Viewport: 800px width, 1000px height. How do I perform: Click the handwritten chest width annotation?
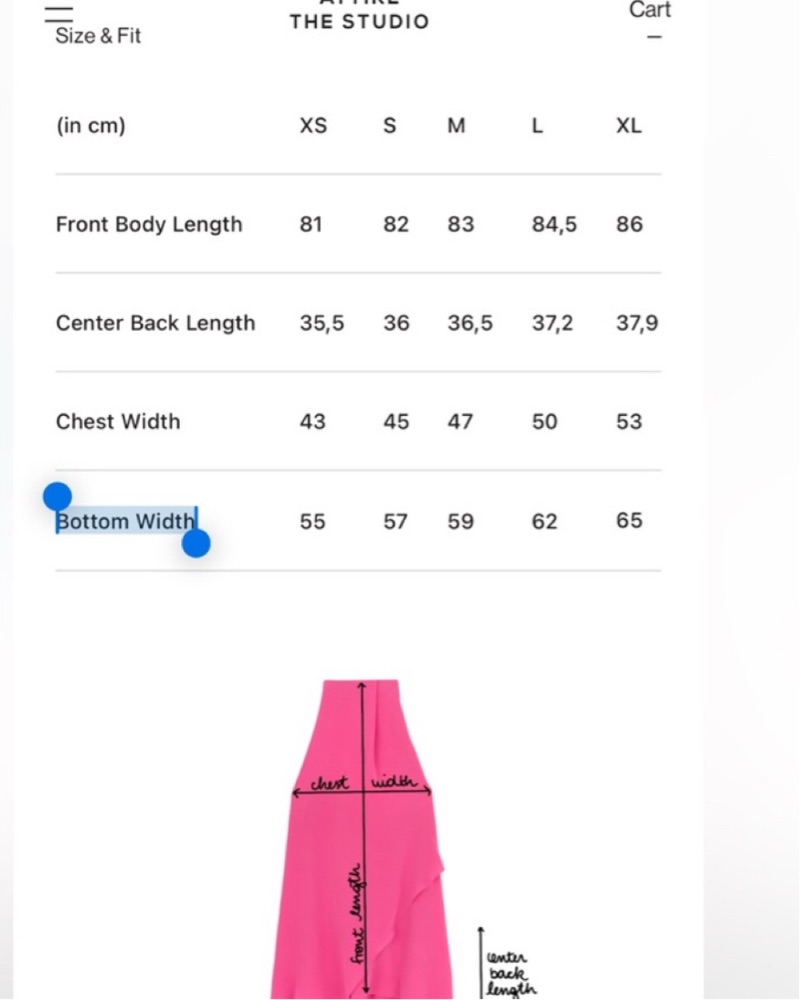click(x=362, y=783)
